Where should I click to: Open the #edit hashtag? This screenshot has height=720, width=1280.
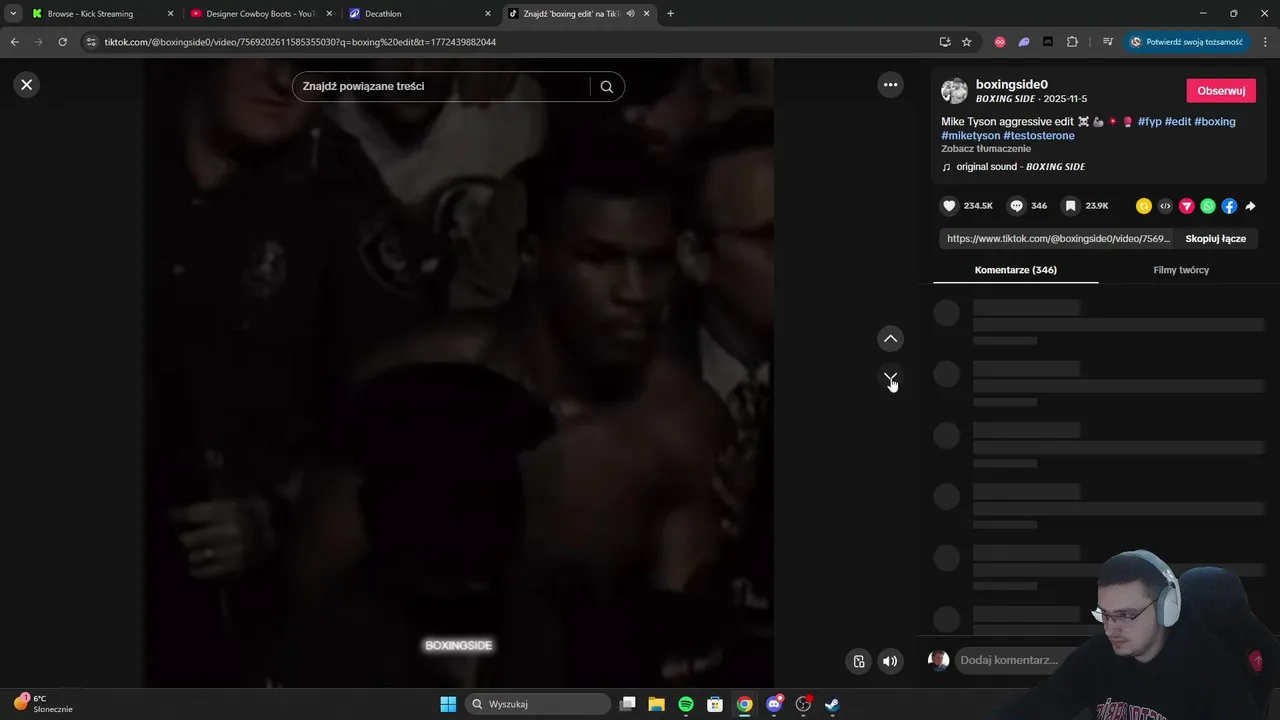[1178, 122]
